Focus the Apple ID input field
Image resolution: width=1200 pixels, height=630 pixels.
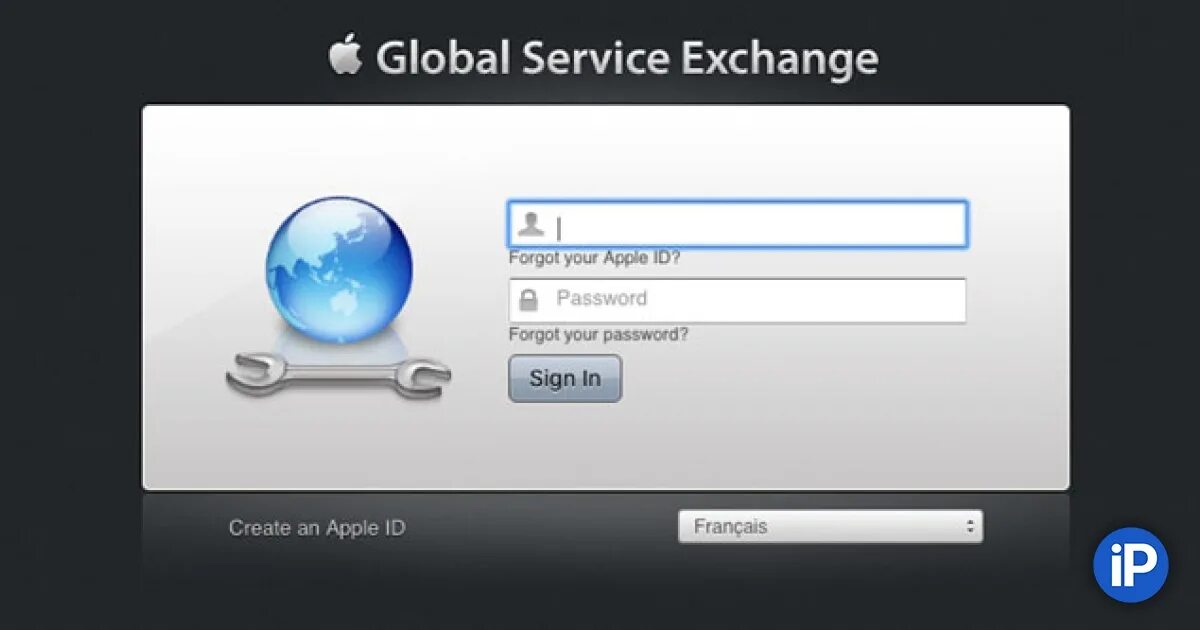738,224
